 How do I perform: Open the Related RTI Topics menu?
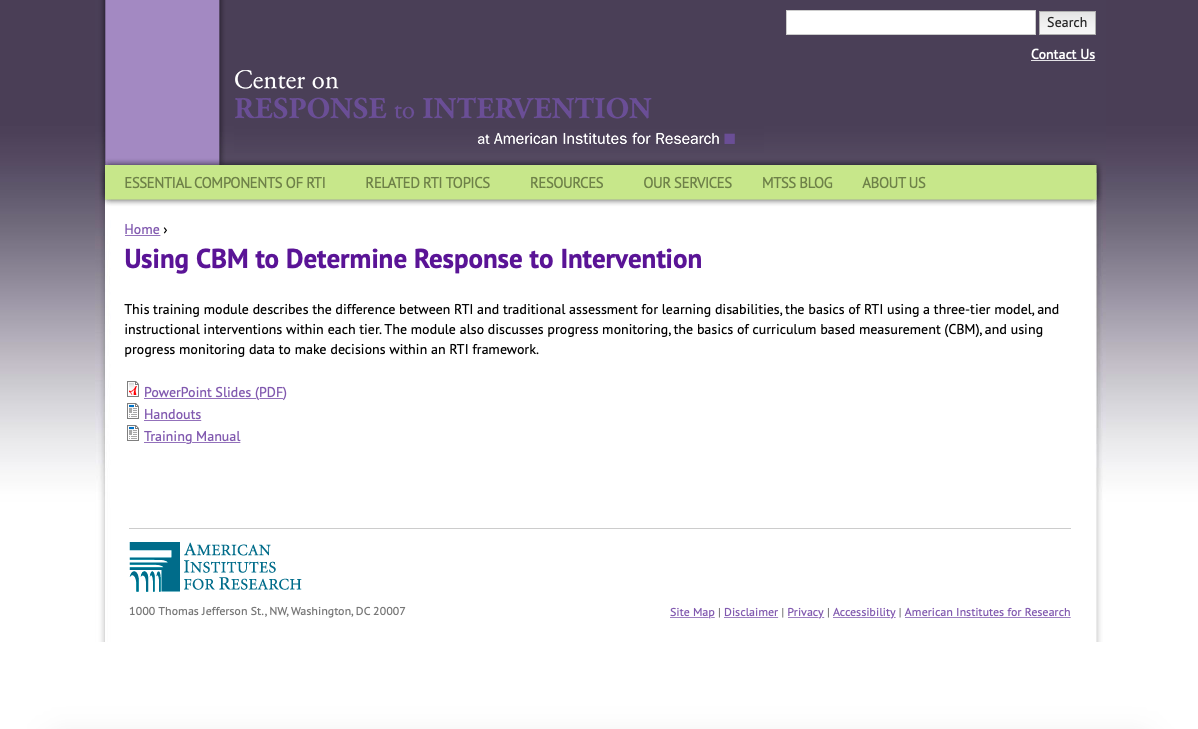pyautogui.click(x=427, y=183)
